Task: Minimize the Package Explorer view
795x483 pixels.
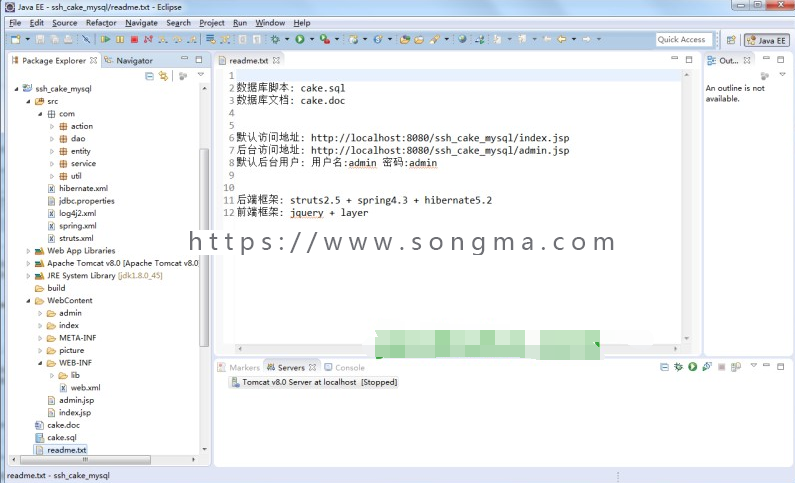Action: click(x=185, y=59)
